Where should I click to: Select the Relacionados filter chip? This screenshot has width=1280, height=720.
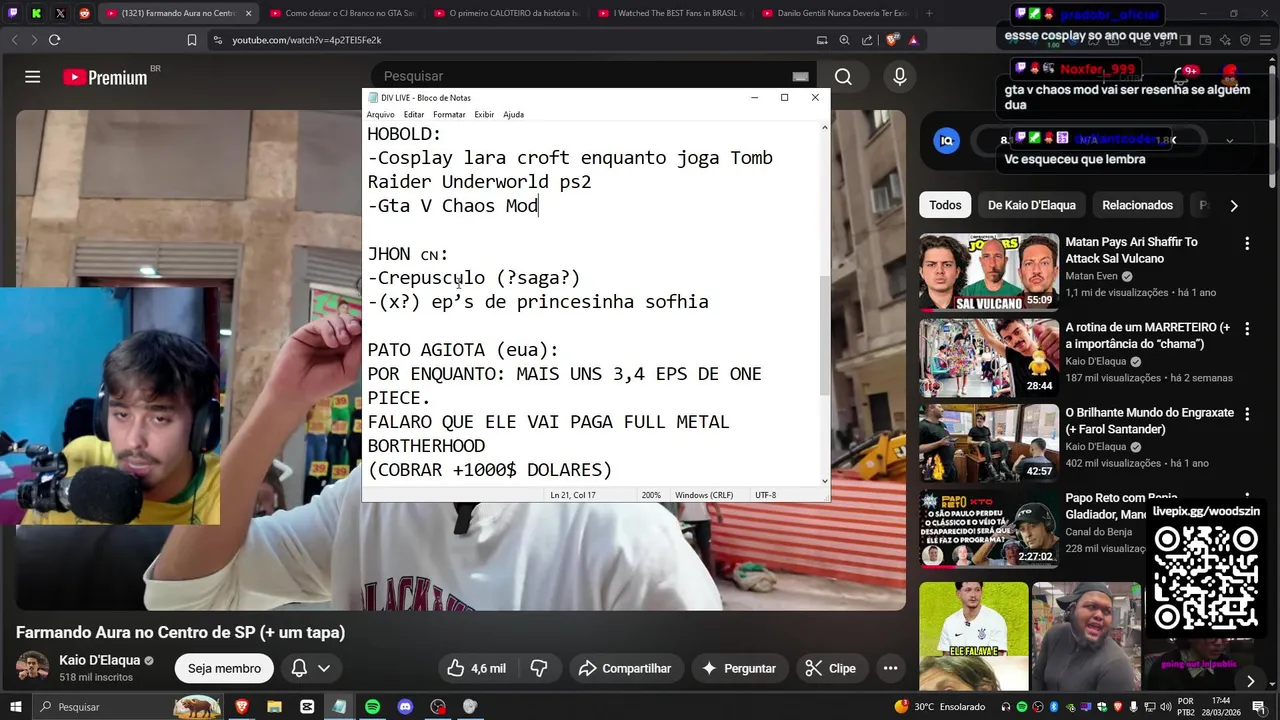1137,205
